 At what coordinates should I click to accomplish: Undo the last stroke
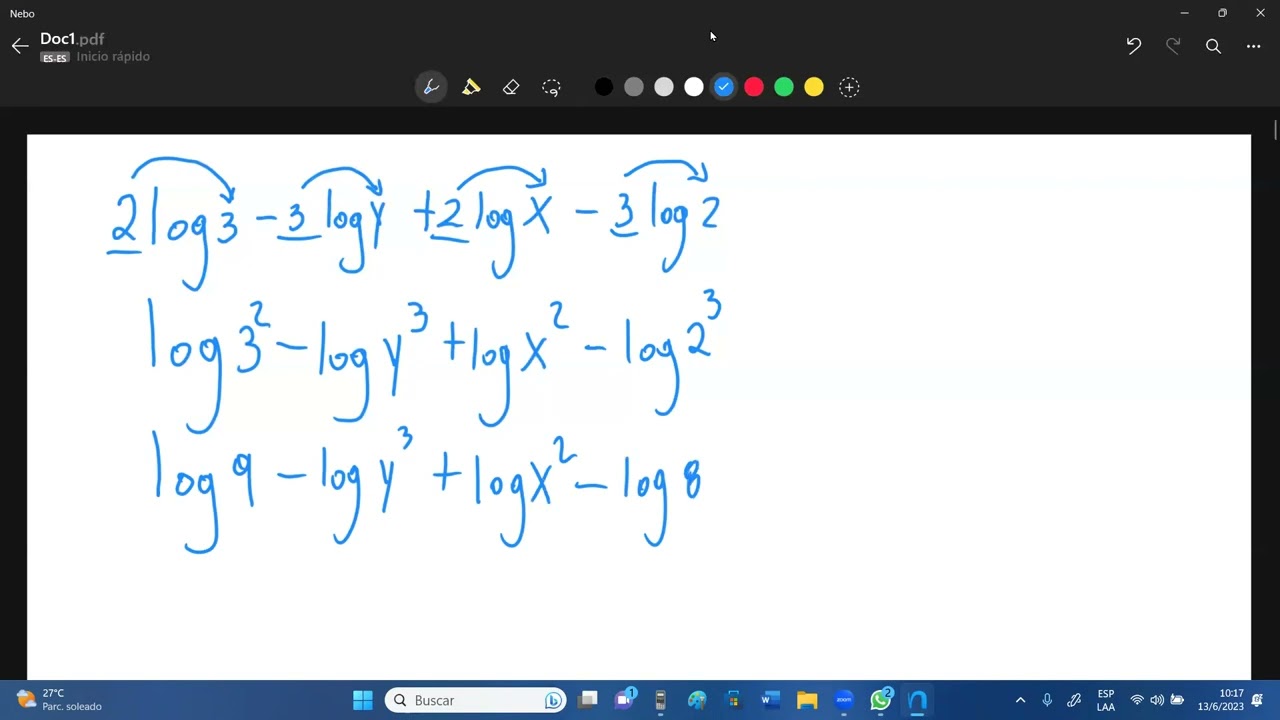coord(1133,46)
